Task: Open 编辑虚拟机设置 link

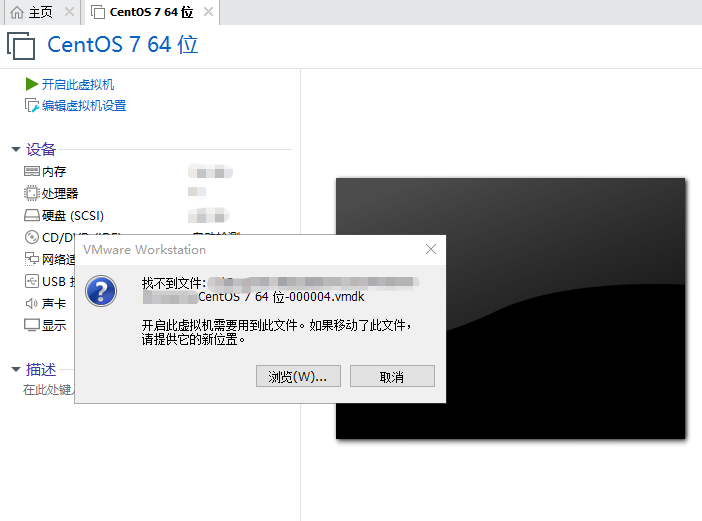Action: (84, 106)
